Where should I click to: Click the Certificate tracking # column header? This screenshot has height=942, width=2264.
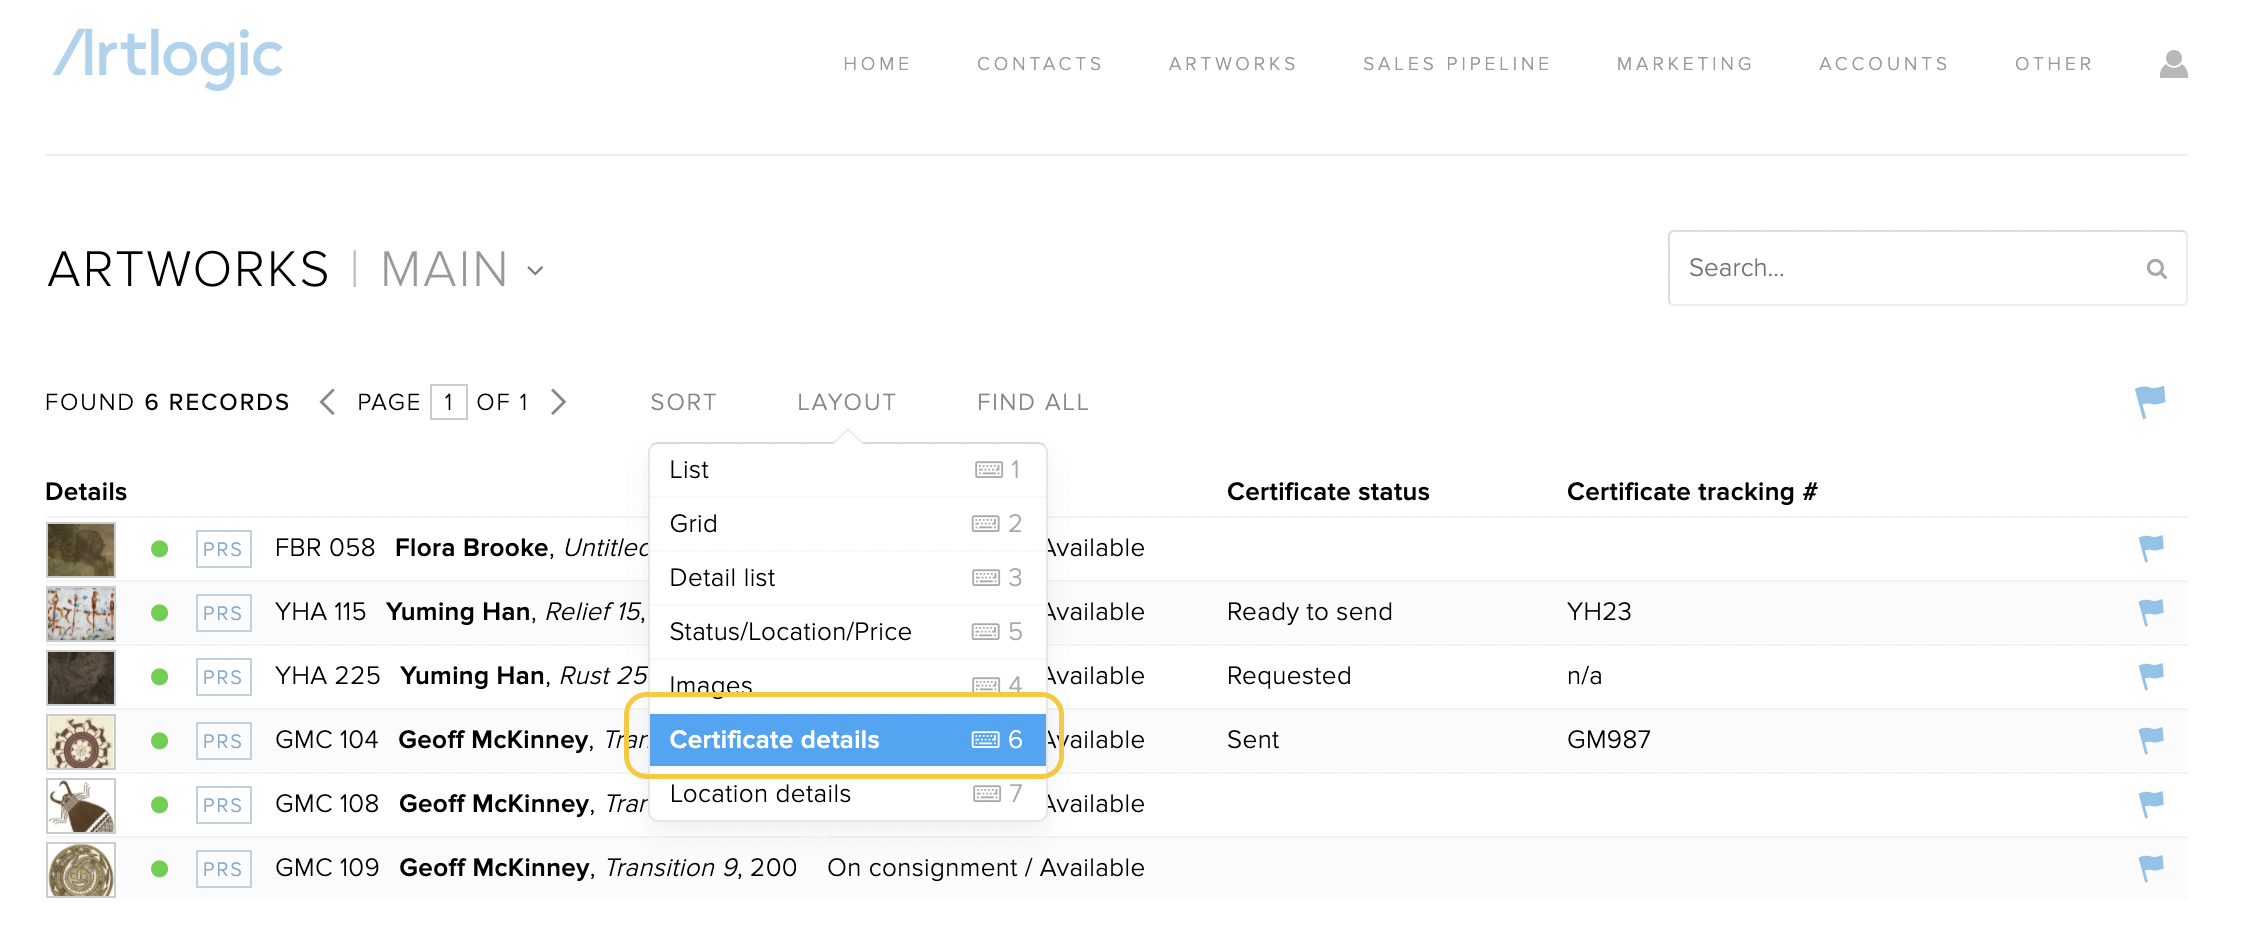(x=1692, y=492)
